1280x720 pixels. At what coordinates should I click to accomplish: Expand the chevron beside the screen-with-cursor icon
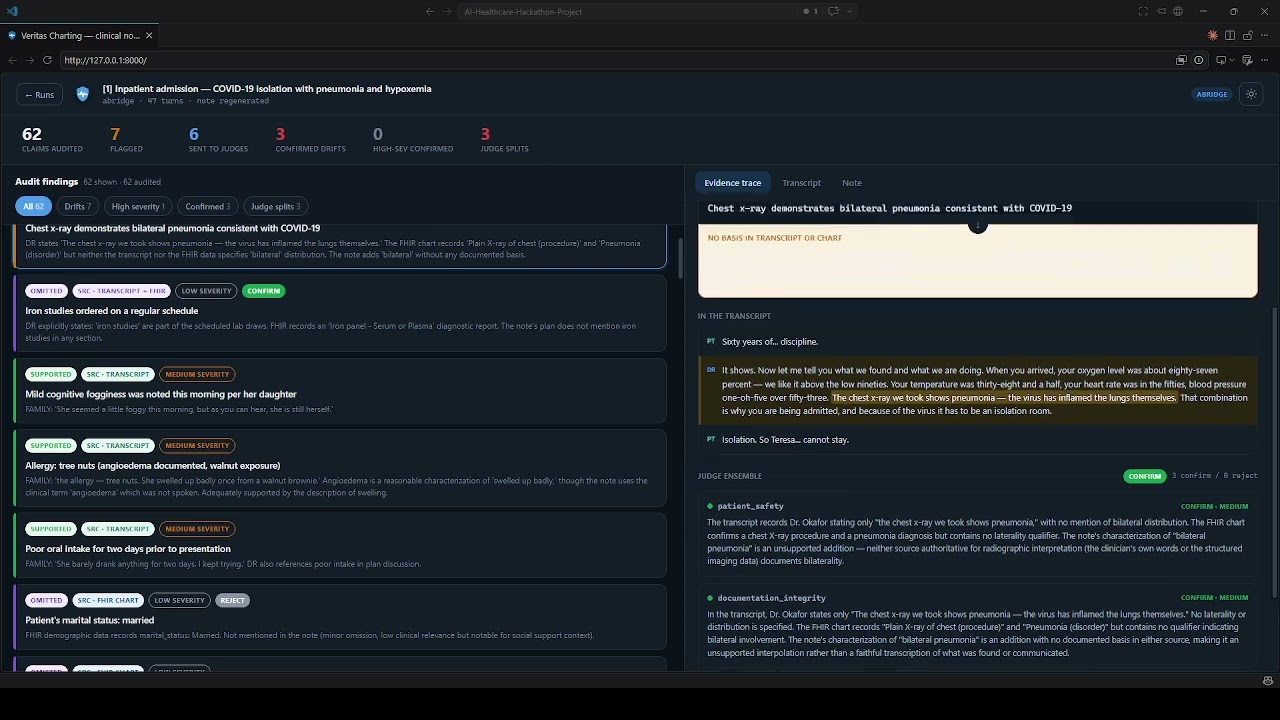pos(1231,60)
